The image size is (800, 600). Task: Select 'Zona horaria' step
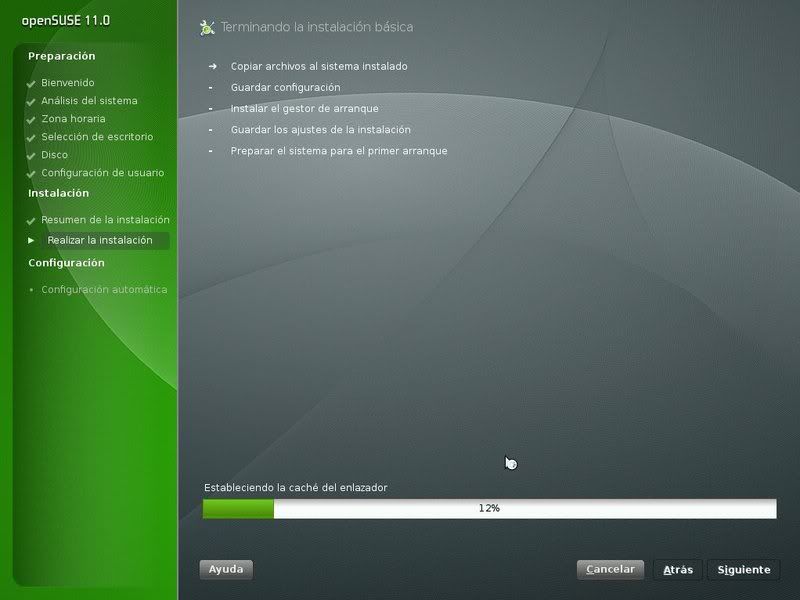click(x=73, y=119)
